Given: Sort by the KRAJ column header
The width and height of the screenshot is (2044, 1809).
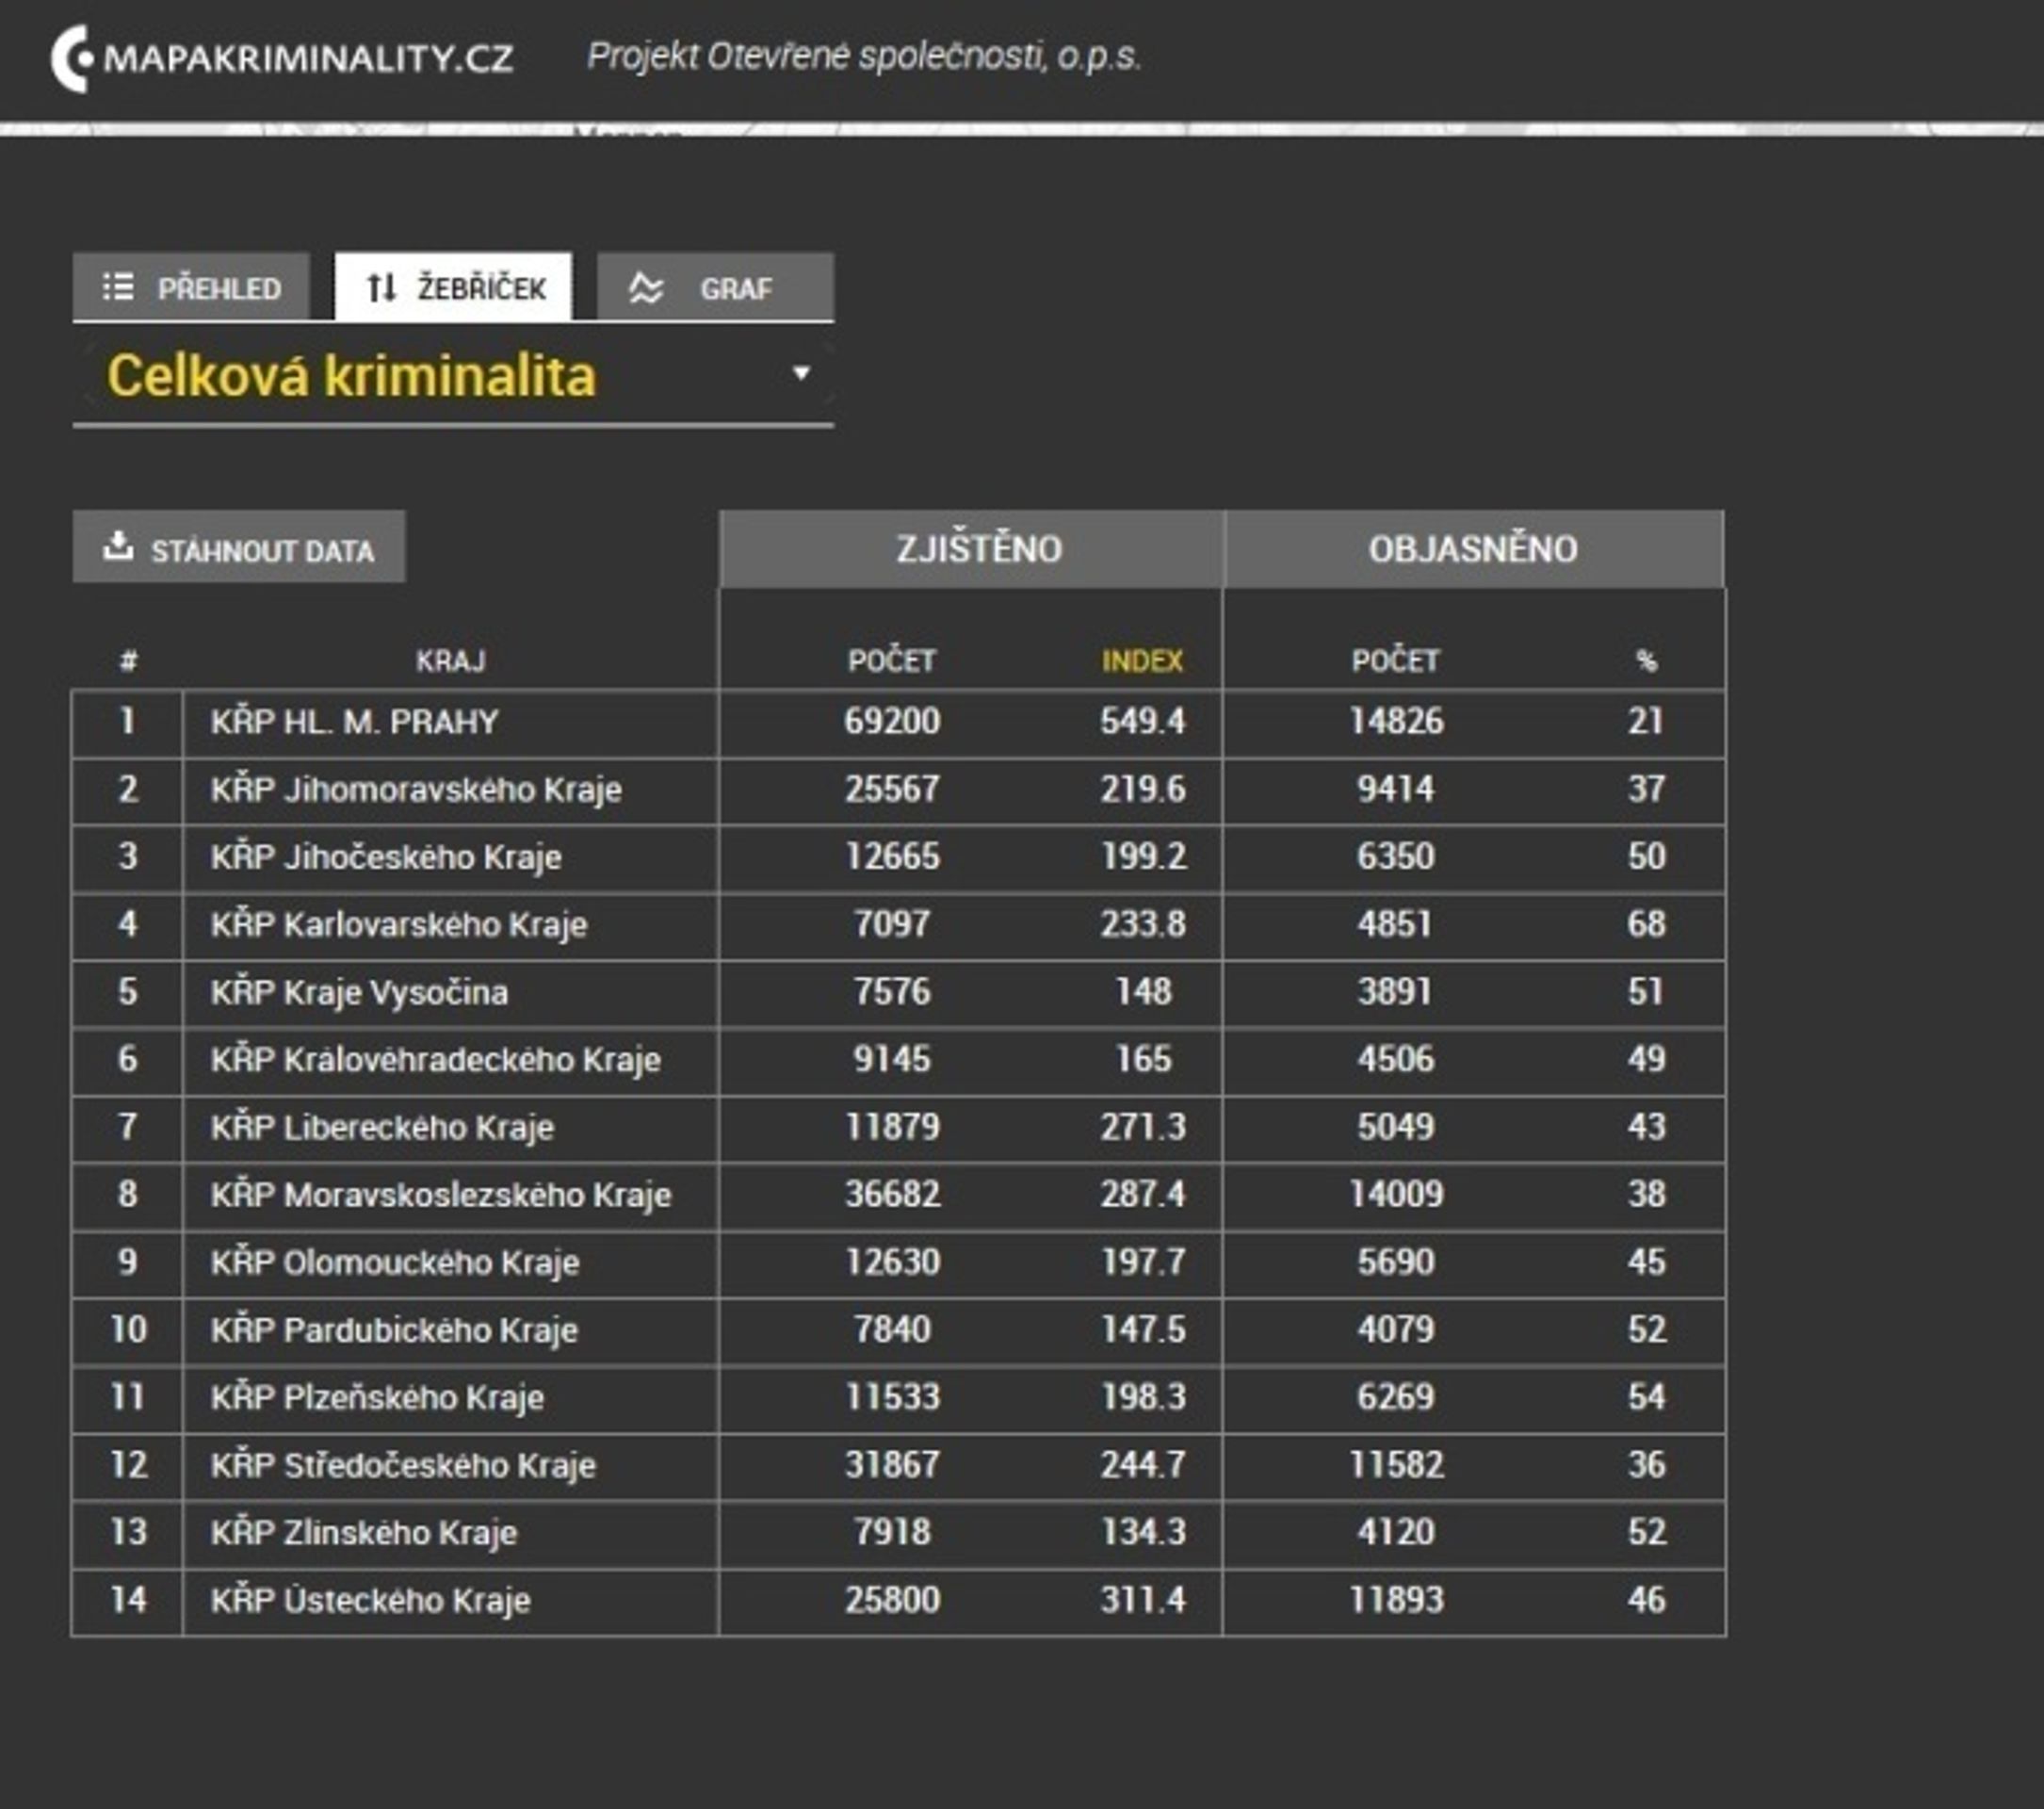Looking at the screenshot, I should [x=451, y=661].
